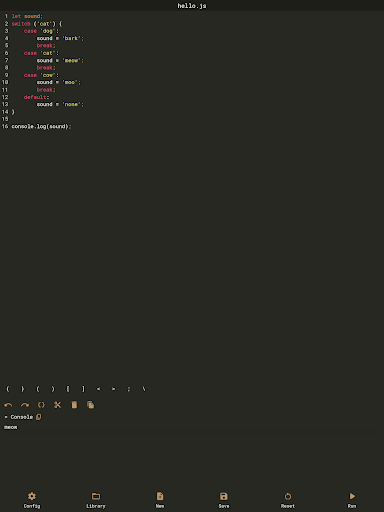Copy selection with the duplicate-pages icon

(x=91, y=405)
